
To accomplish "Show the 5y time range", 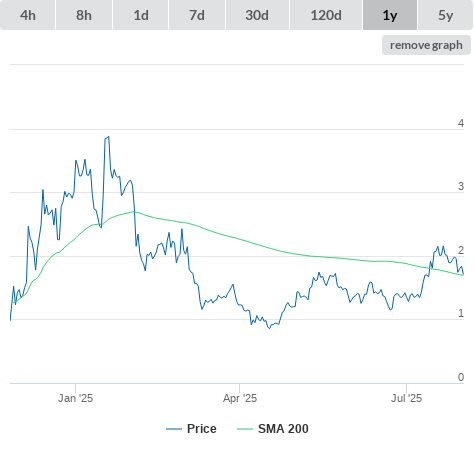I will [x=445, y=15].
